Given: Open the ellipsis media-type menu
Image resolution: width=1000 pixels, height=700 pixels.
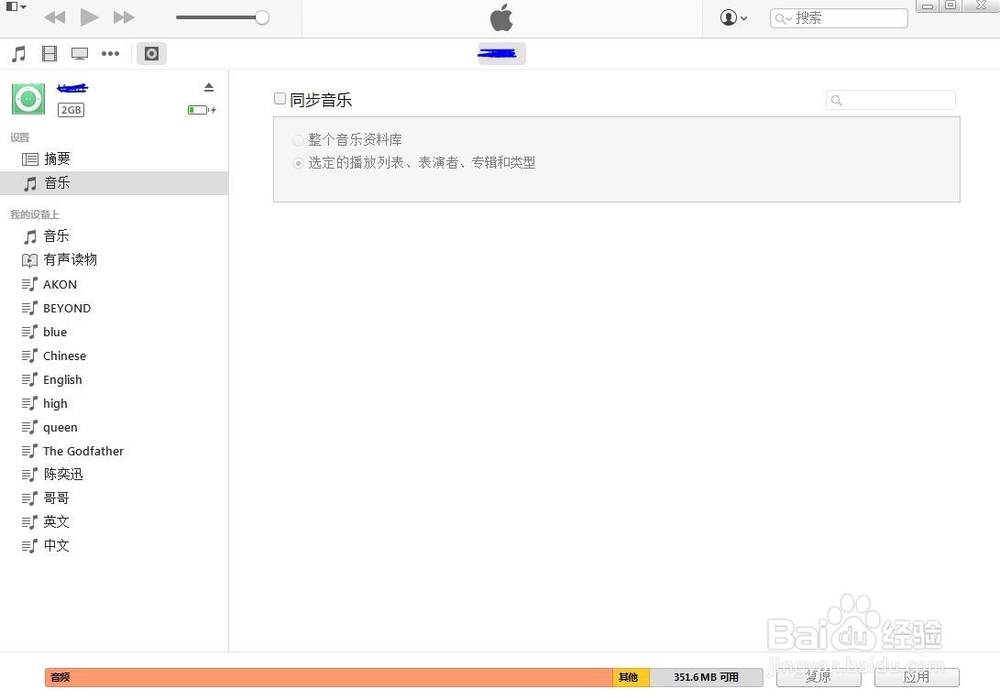Looking at the screenshot, I should 110,53.
